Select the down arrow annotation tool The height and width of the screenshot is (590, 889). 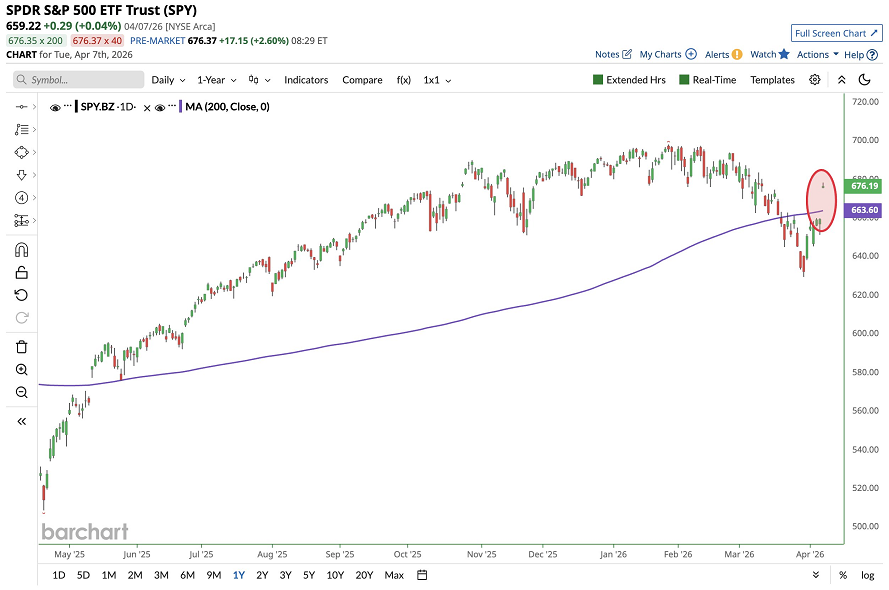tap(20, 176)
